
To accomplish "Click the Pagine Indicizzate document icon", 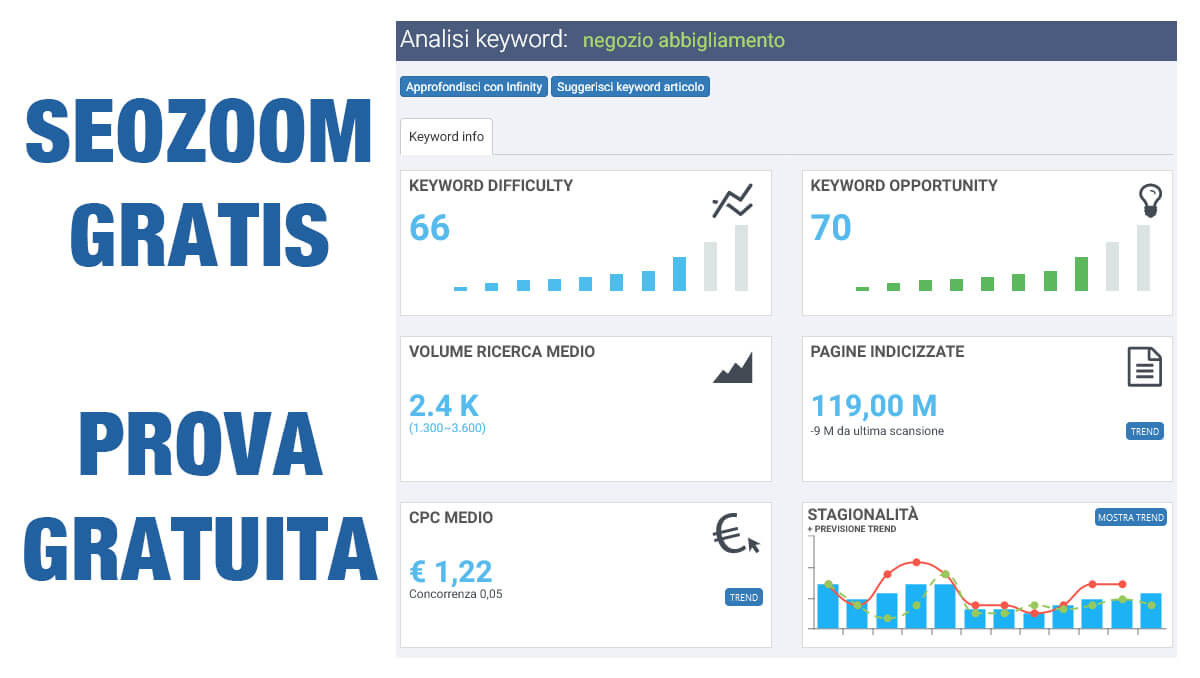I will click(1144, 367).
